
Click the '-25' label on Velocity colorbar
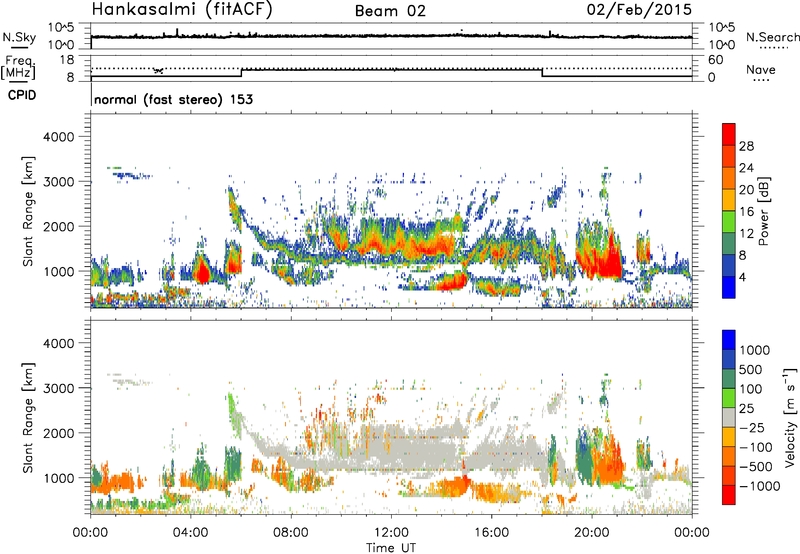751,428
